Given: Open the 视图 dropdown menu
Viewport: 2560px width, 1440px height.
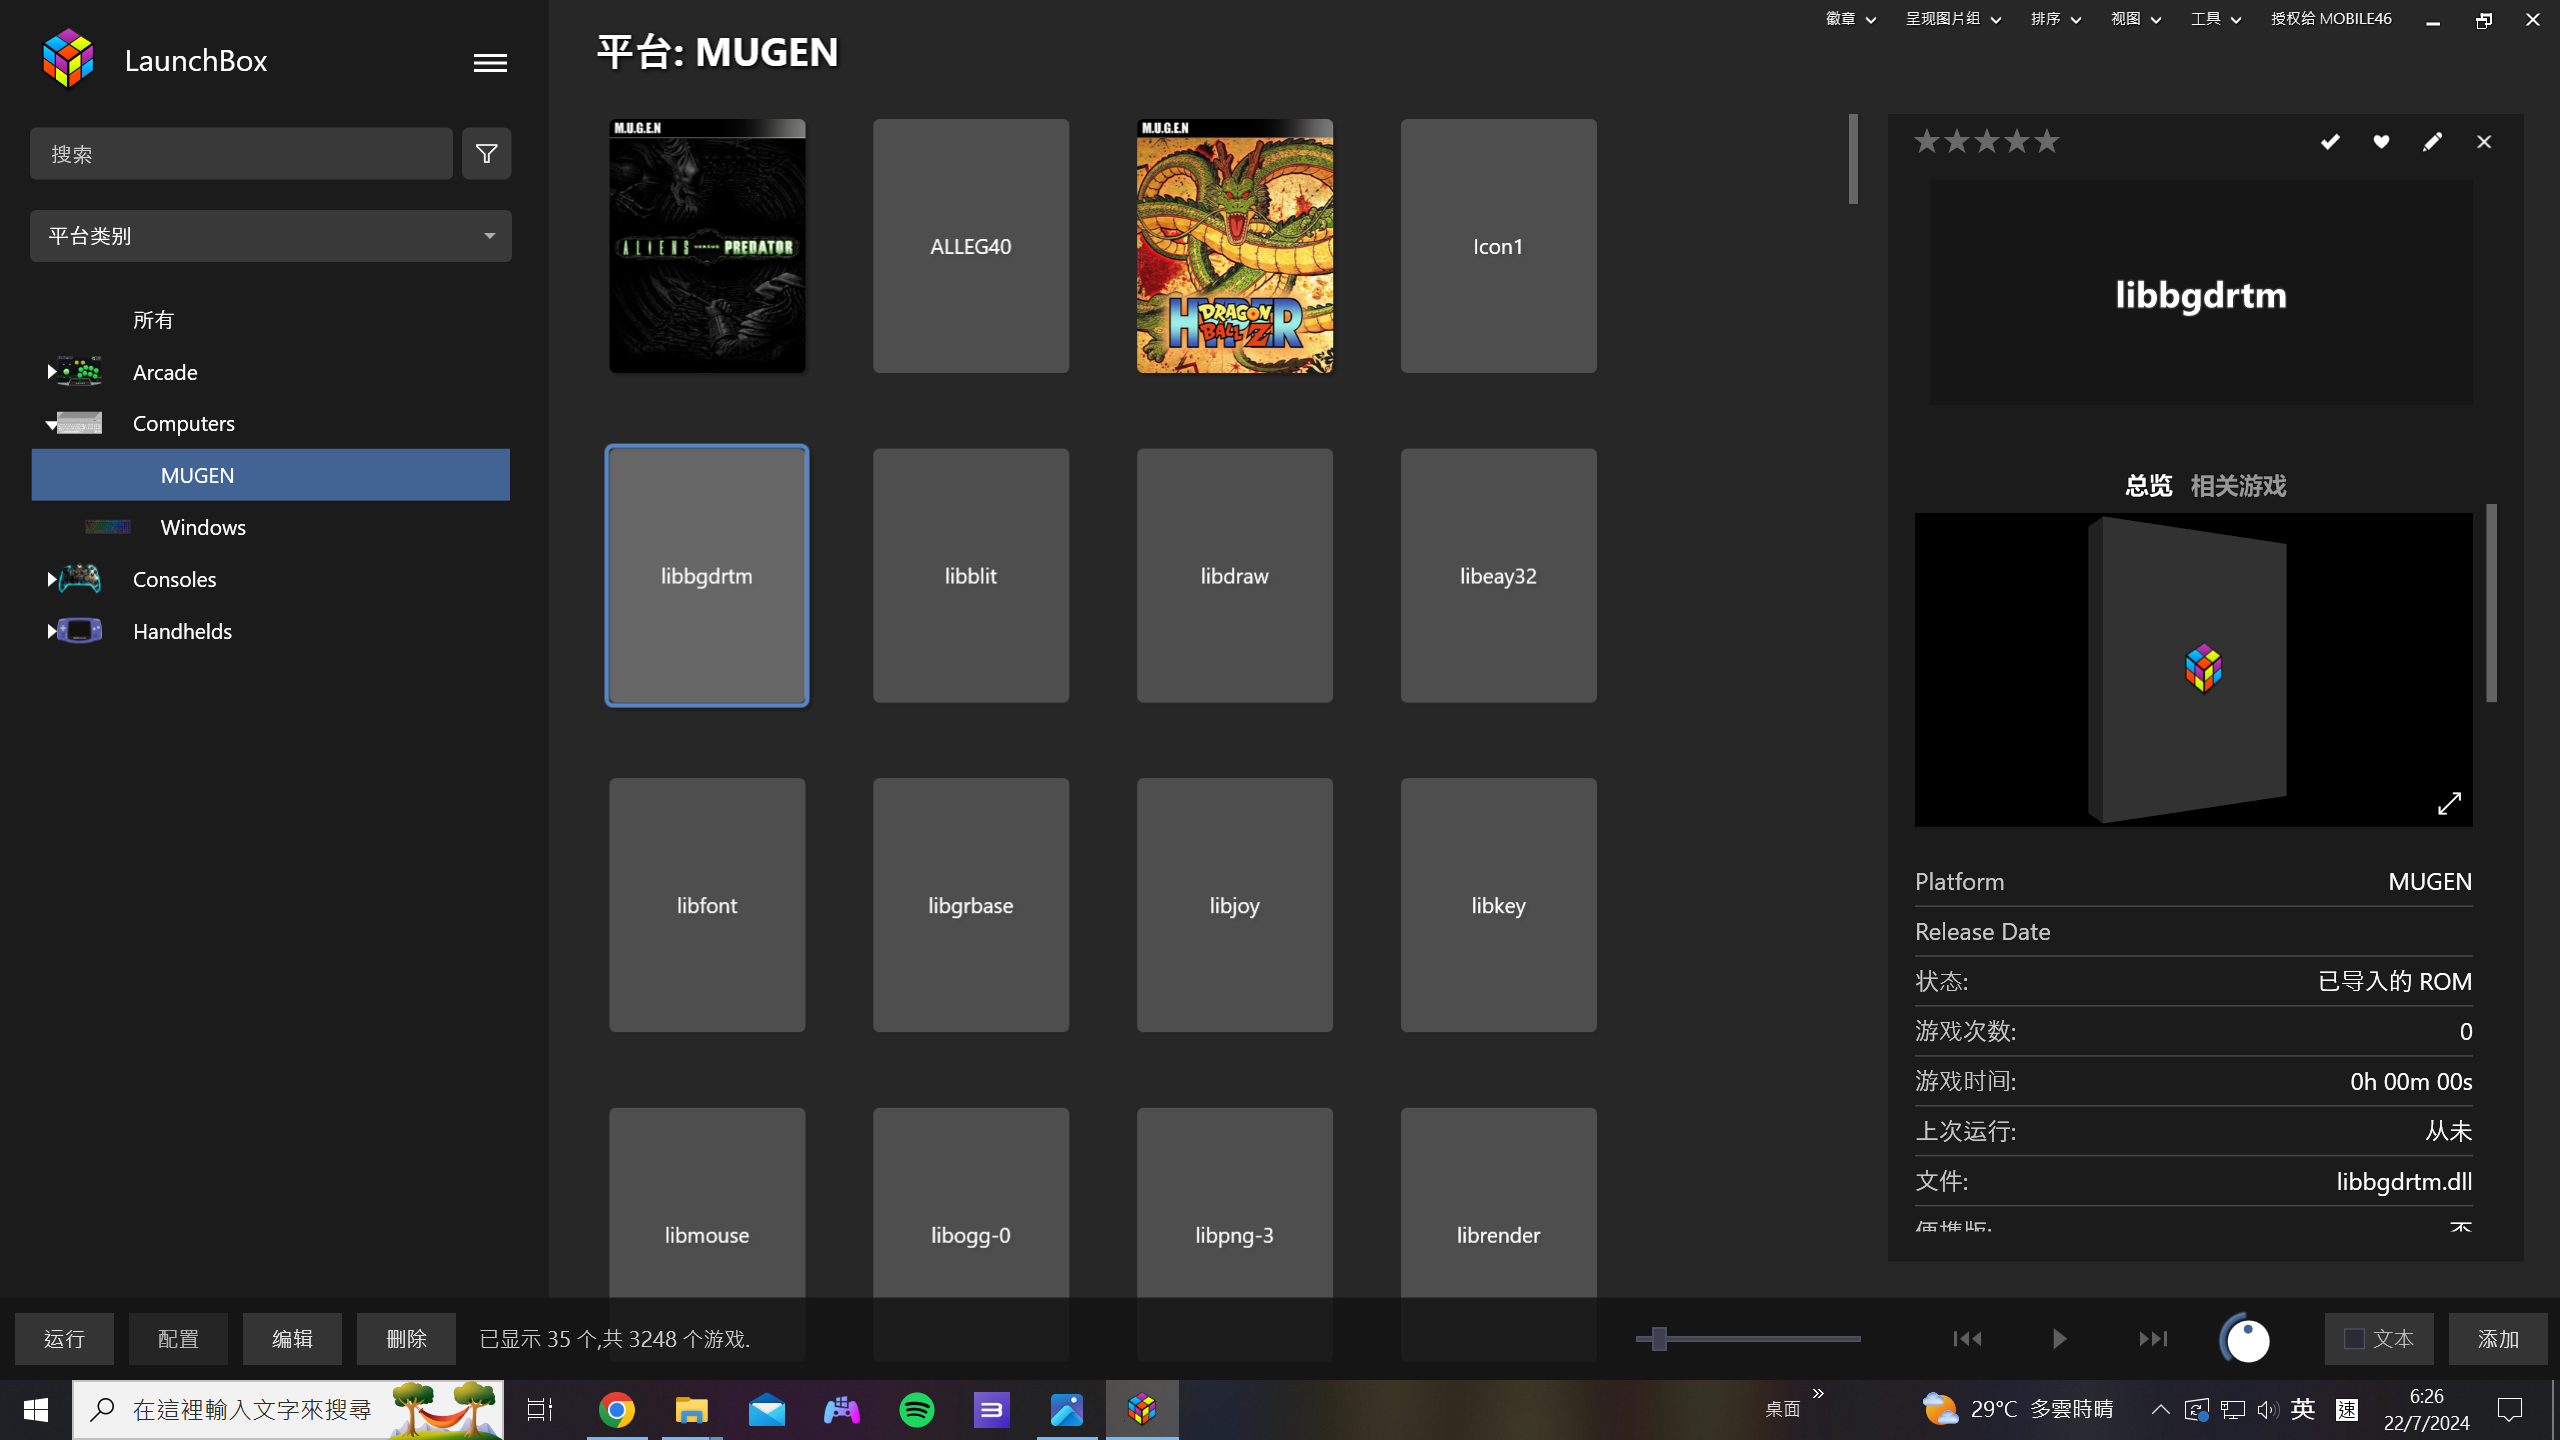Looking at the screenshot, I should 2136,19.
